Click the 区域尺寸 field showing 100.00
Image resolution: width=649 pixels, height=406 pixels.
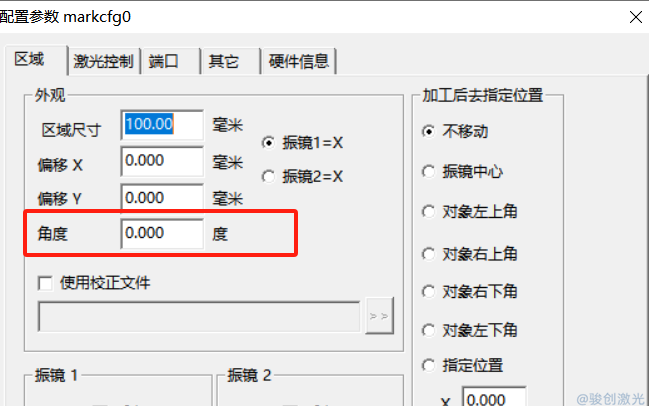pos(162,125)
